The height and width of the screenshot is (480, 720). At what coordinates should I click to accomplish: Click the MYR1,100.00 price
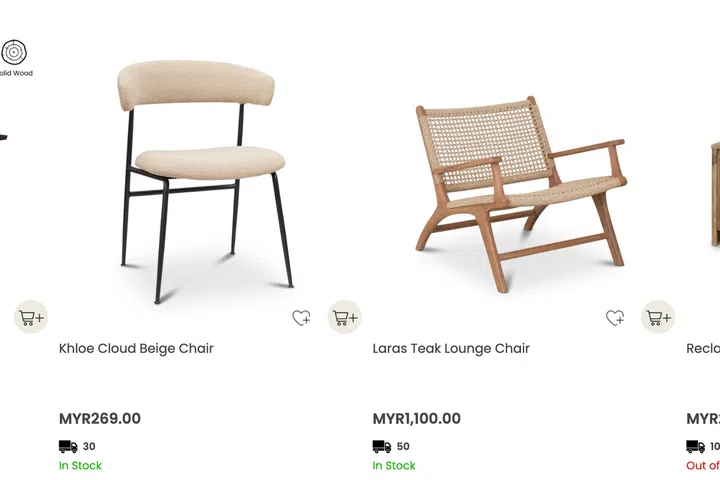pyautogui.click(x=416, y=418)
